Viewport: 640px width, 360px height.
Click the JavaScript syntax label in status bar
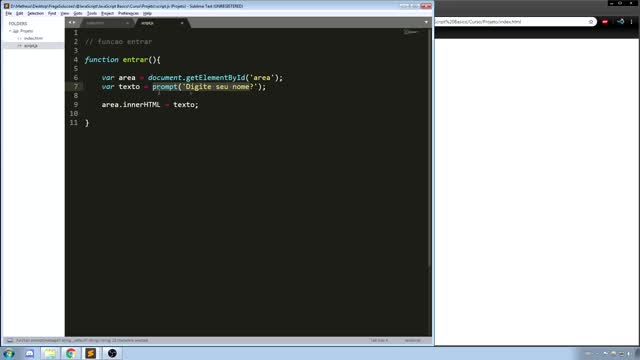point(413,340)
